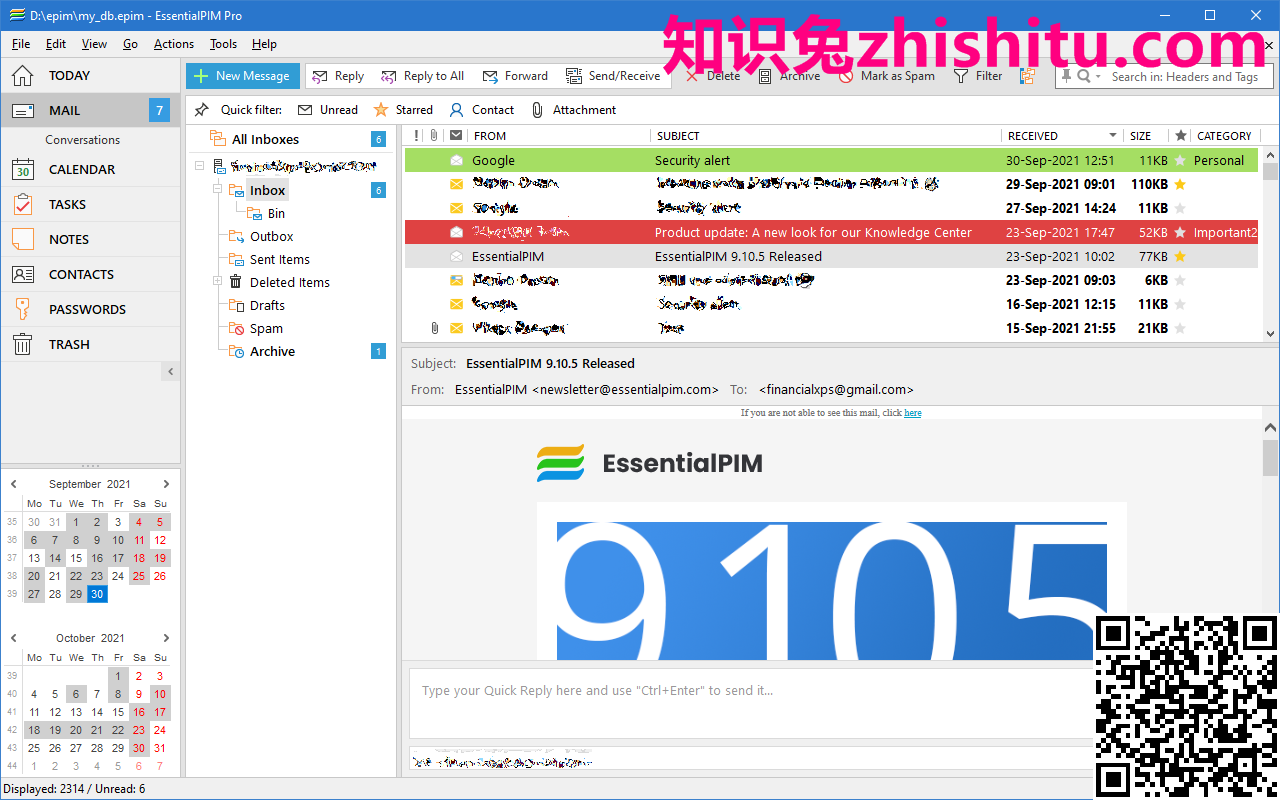
Task: Open the Contacts module
Action: (x=90, y=274)
